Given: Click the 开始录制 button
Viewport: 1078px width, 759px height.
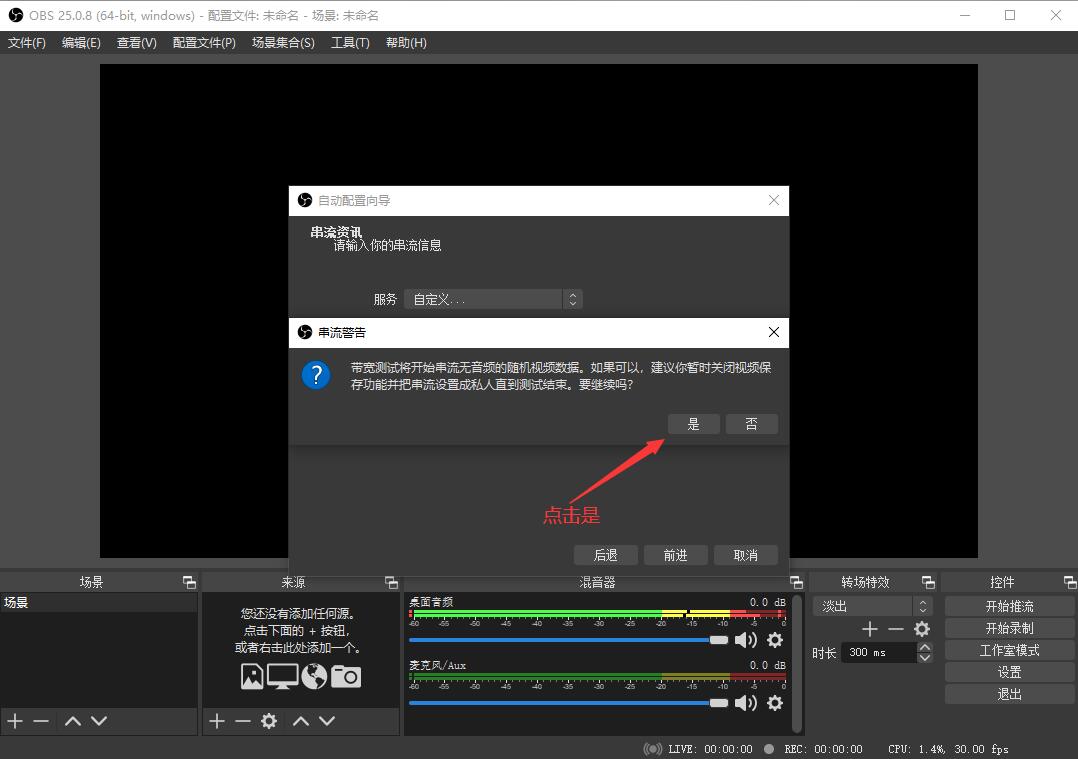Looking at the screenshot, I should [1009, 628].
